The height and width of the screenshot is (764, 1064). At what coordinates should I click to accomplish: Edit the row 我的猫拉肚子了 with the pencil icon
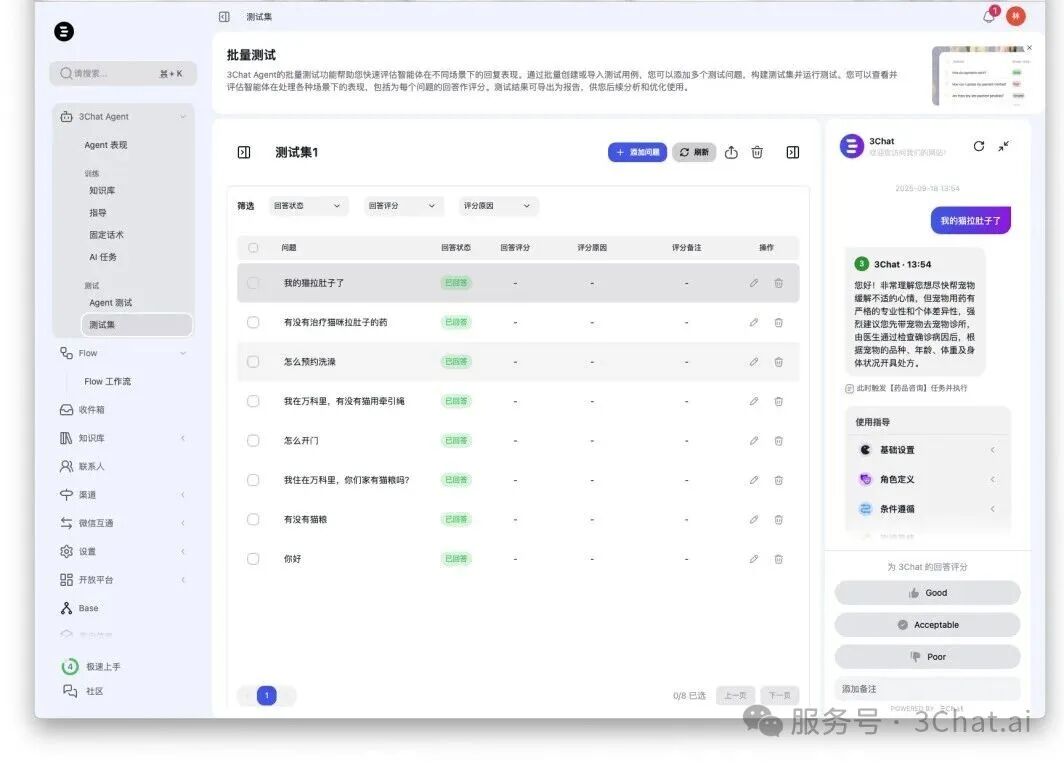click(x=754, y=283)
